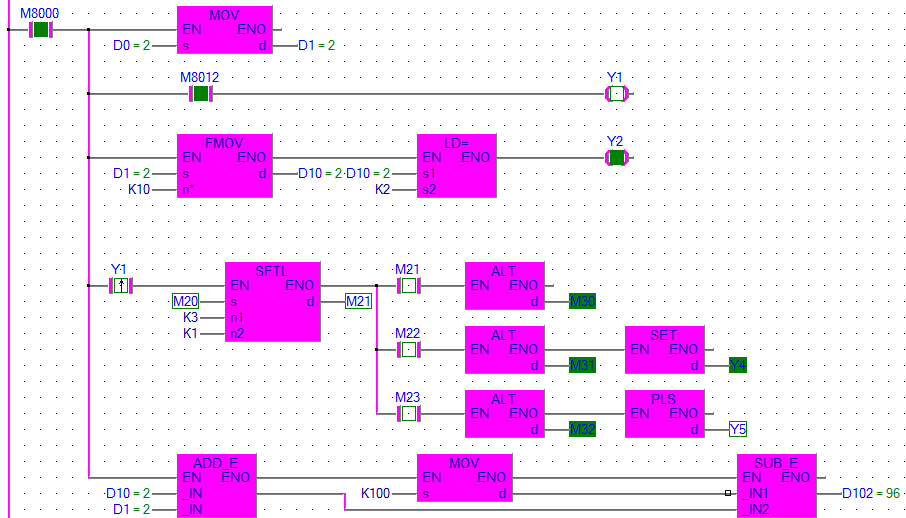Select the M8012 contact
The height and width of the screenshot is (518, 906).
tap(200, 94)
